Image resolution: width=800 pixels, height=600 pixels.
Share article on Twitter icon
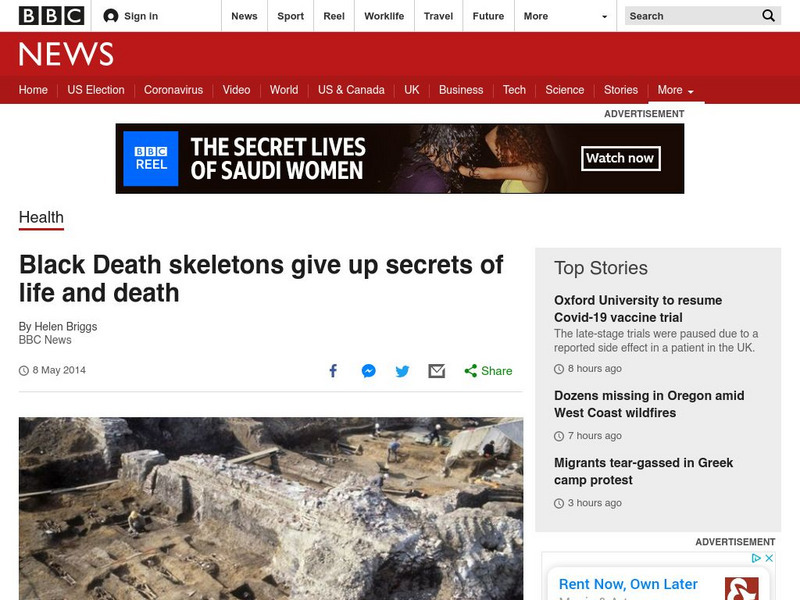pyautogui.click(x=403, y=371)
